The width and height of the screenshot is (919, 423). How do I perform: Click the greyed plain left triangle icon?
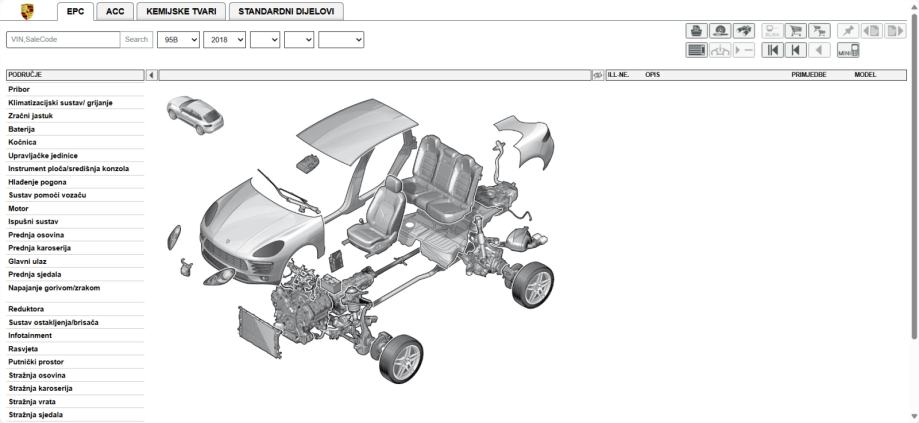(x=819, y=50)
